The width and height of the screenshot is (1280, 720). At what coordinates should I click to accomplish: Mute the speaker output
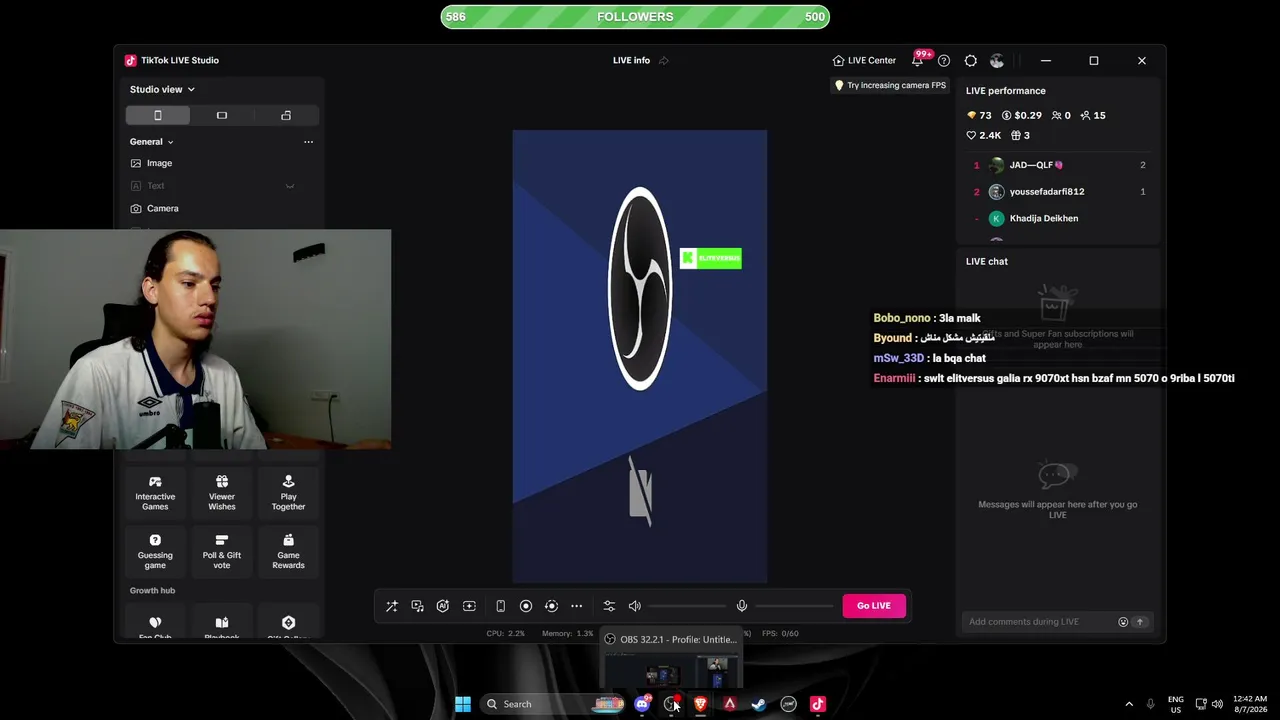pos(635,606)
